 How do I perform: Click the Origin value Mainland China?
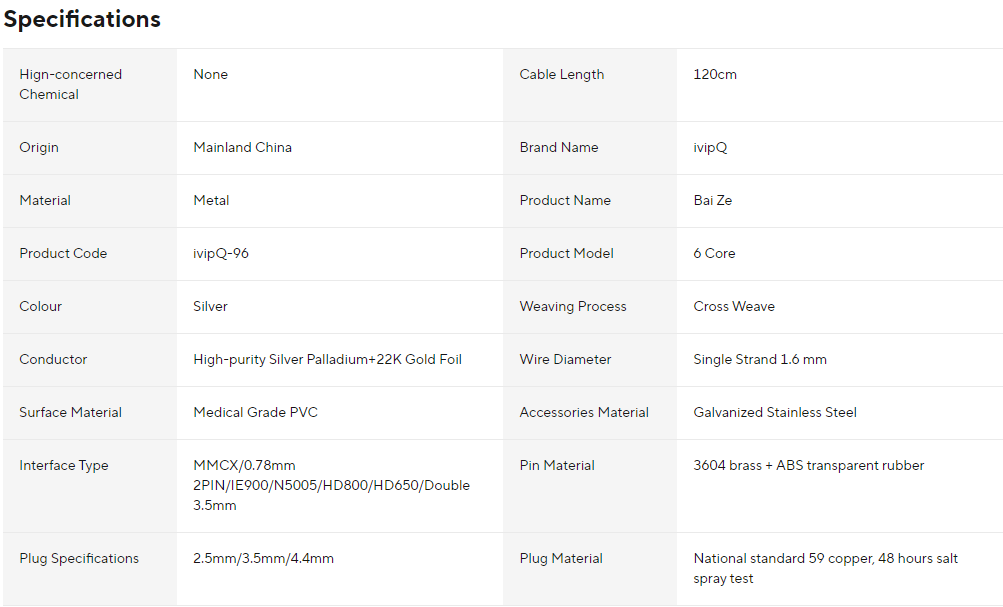[x=242, y=147]
